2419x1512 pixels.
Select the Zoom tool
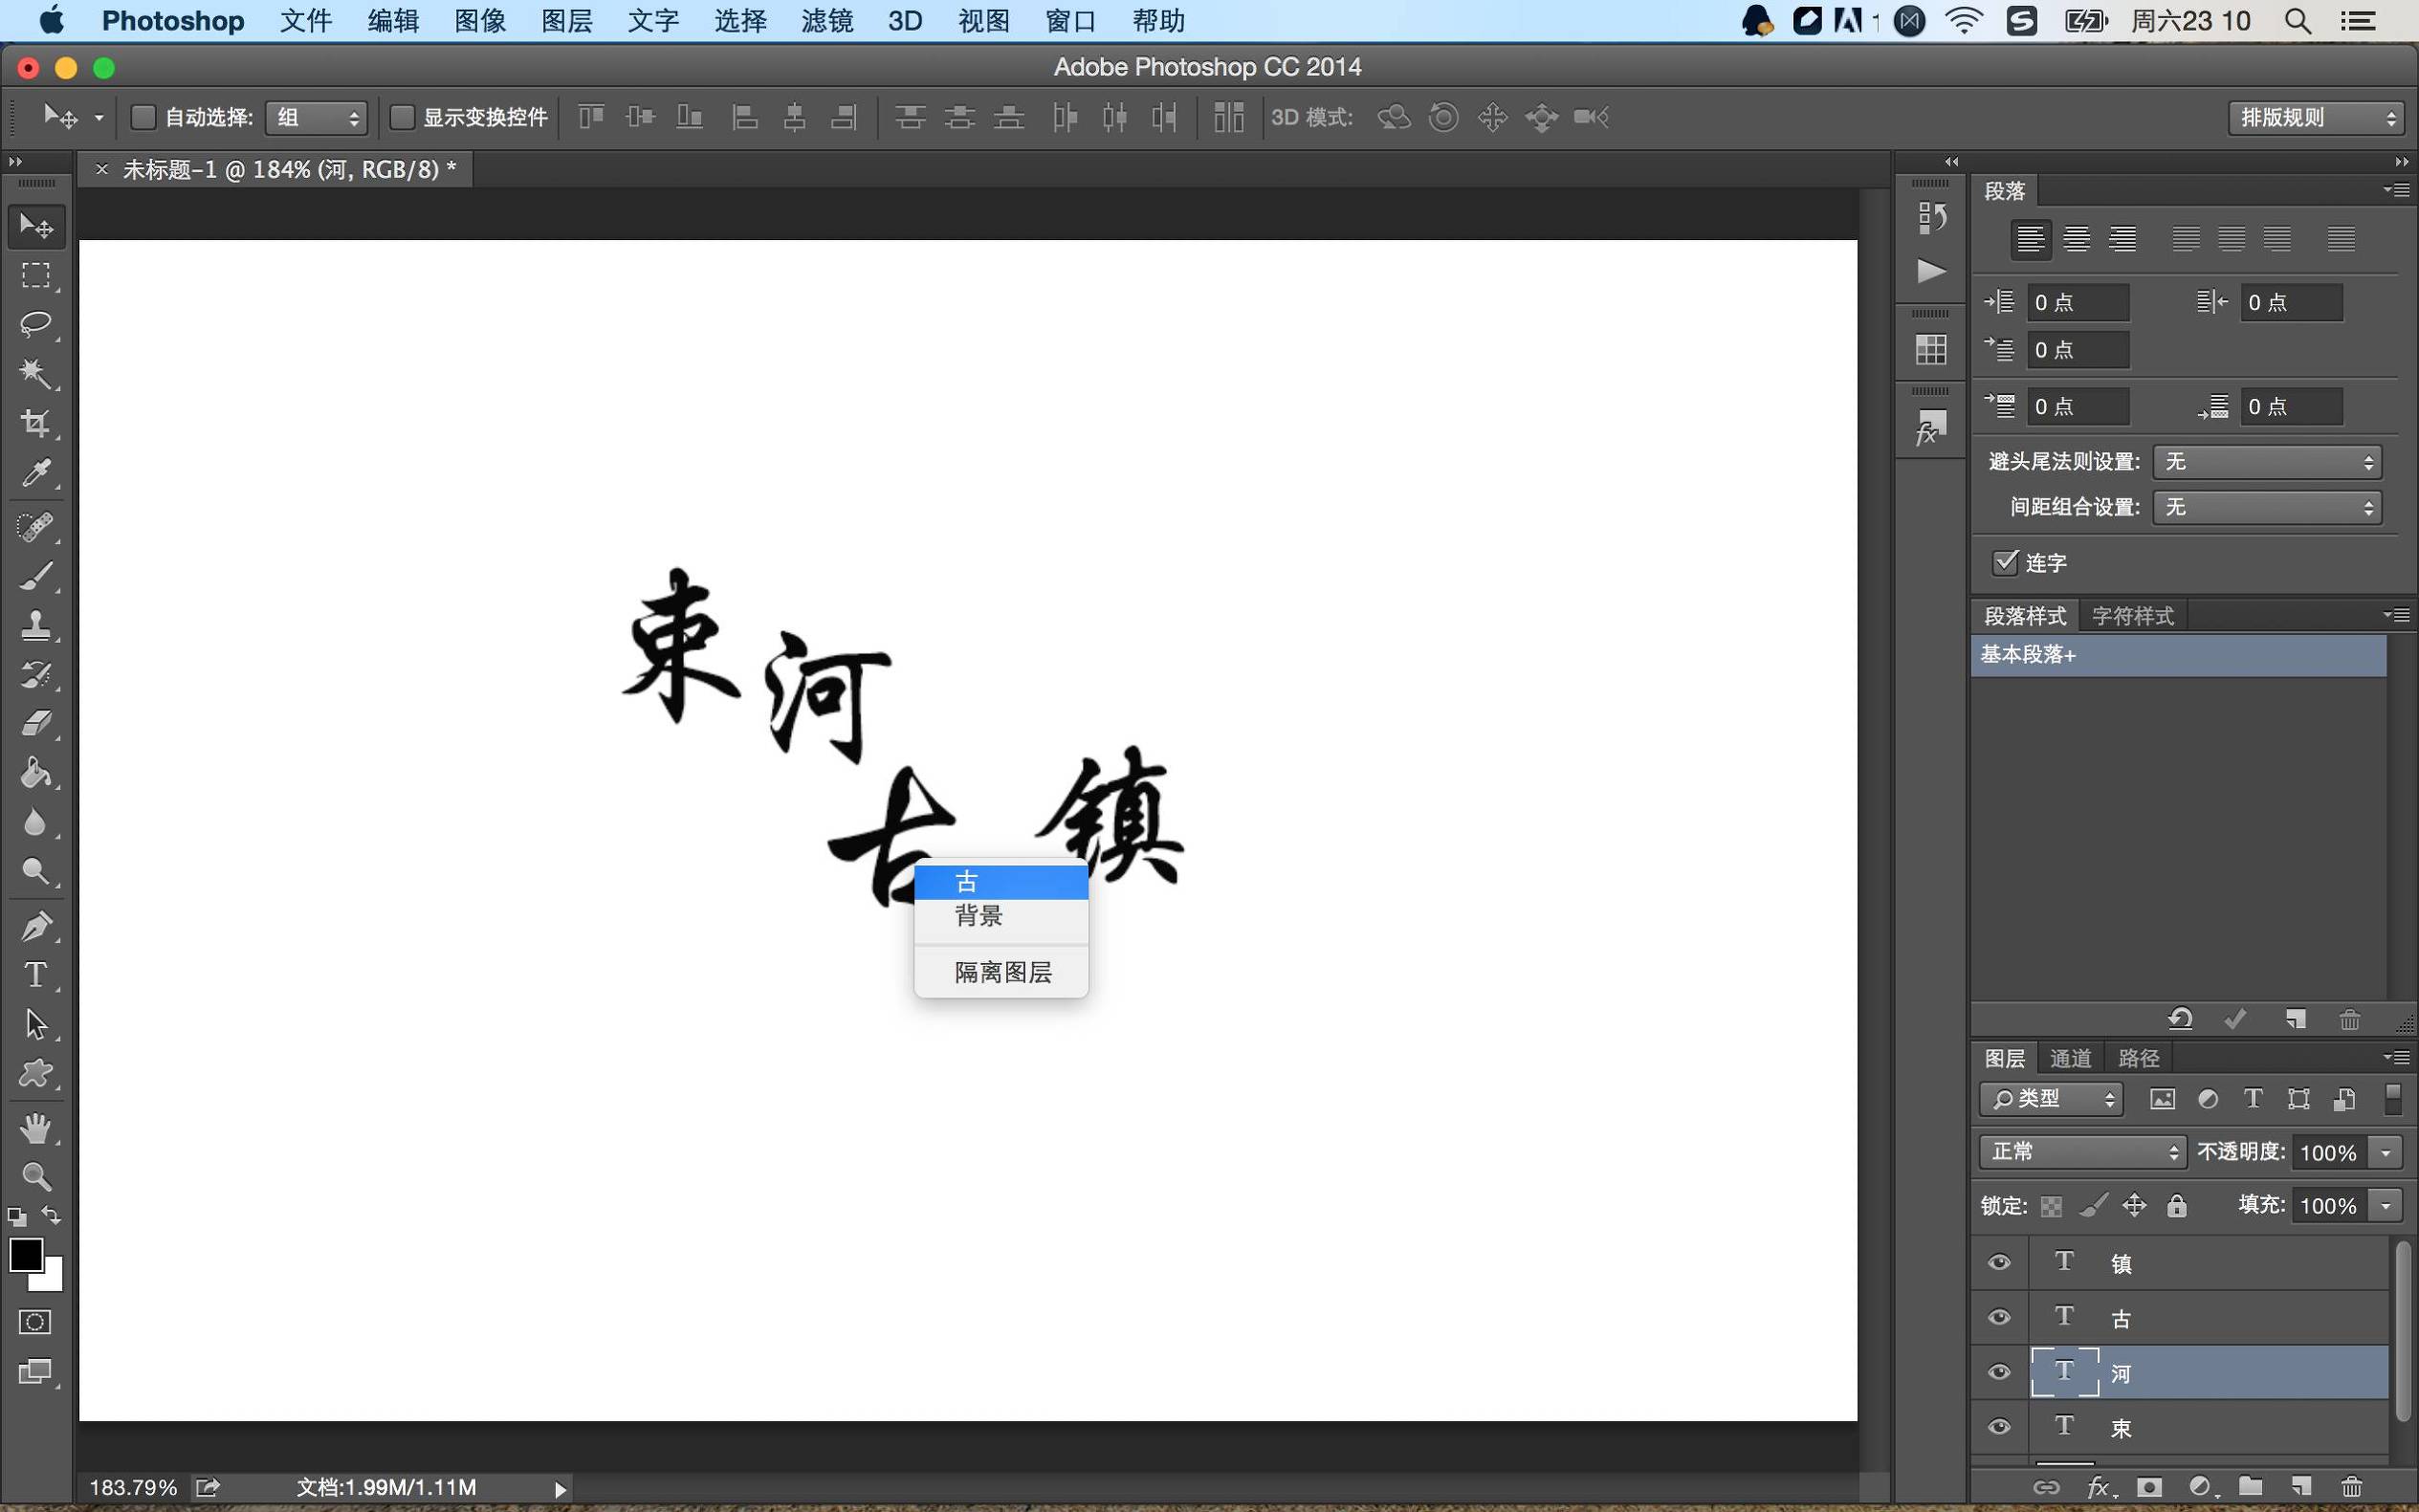click(36, 1176)
